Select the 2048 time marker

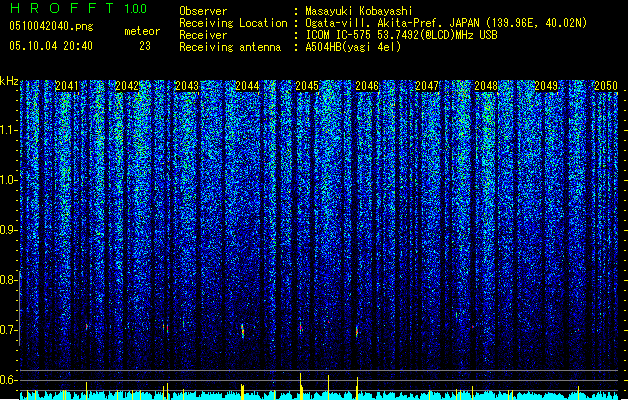click(486, 86)
